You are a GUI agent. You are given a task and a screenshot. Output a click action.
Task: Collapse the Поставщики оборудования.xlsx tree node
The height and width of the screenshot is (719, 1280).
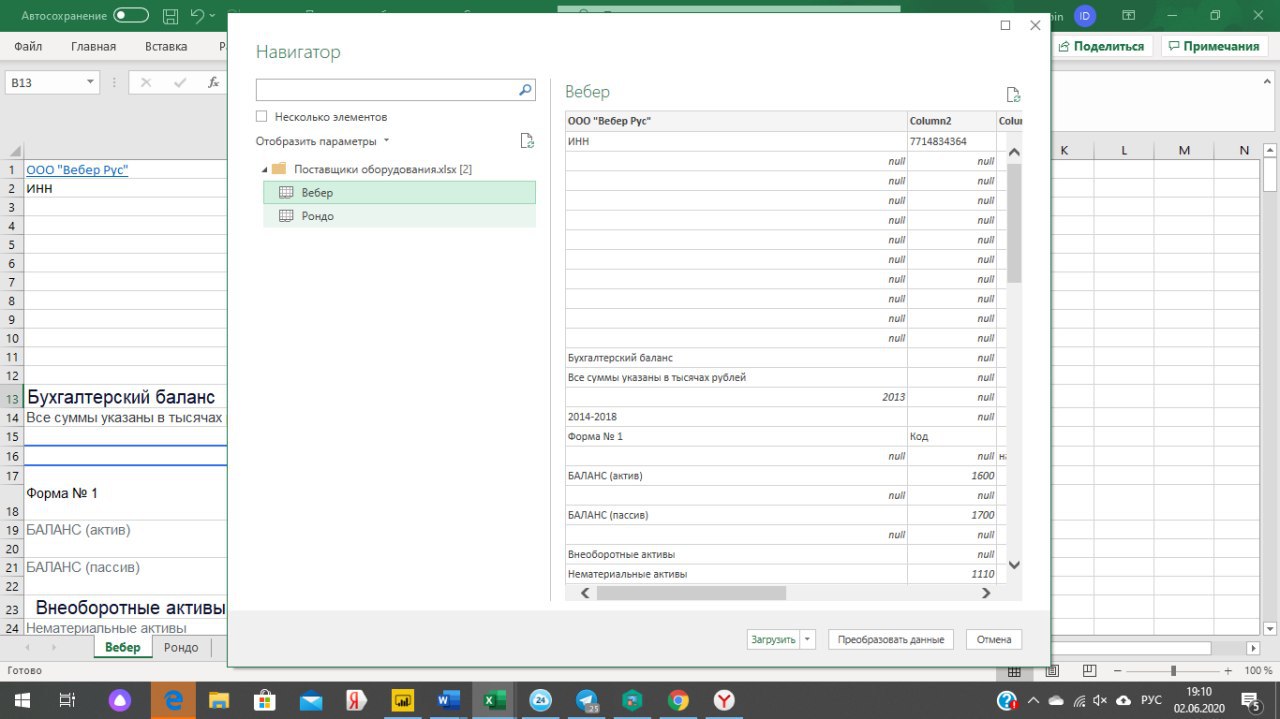tap(264, 170)
